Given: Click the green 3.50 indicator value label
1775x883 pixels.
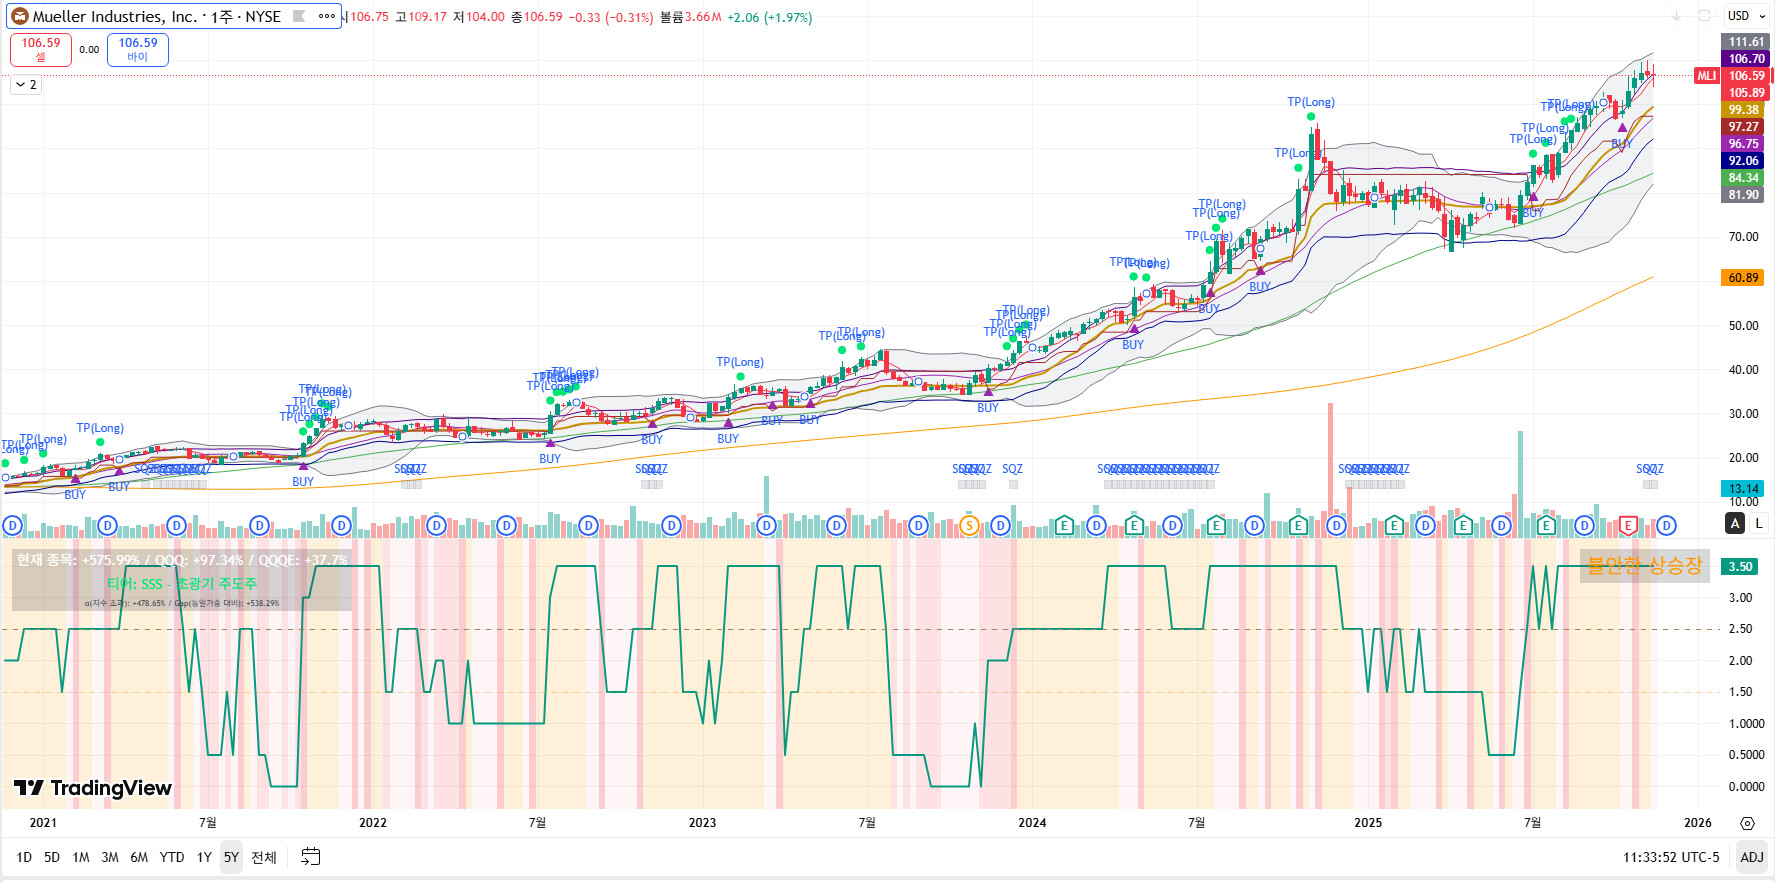Looking at the screenshot, I should (x=1740, y=567).
